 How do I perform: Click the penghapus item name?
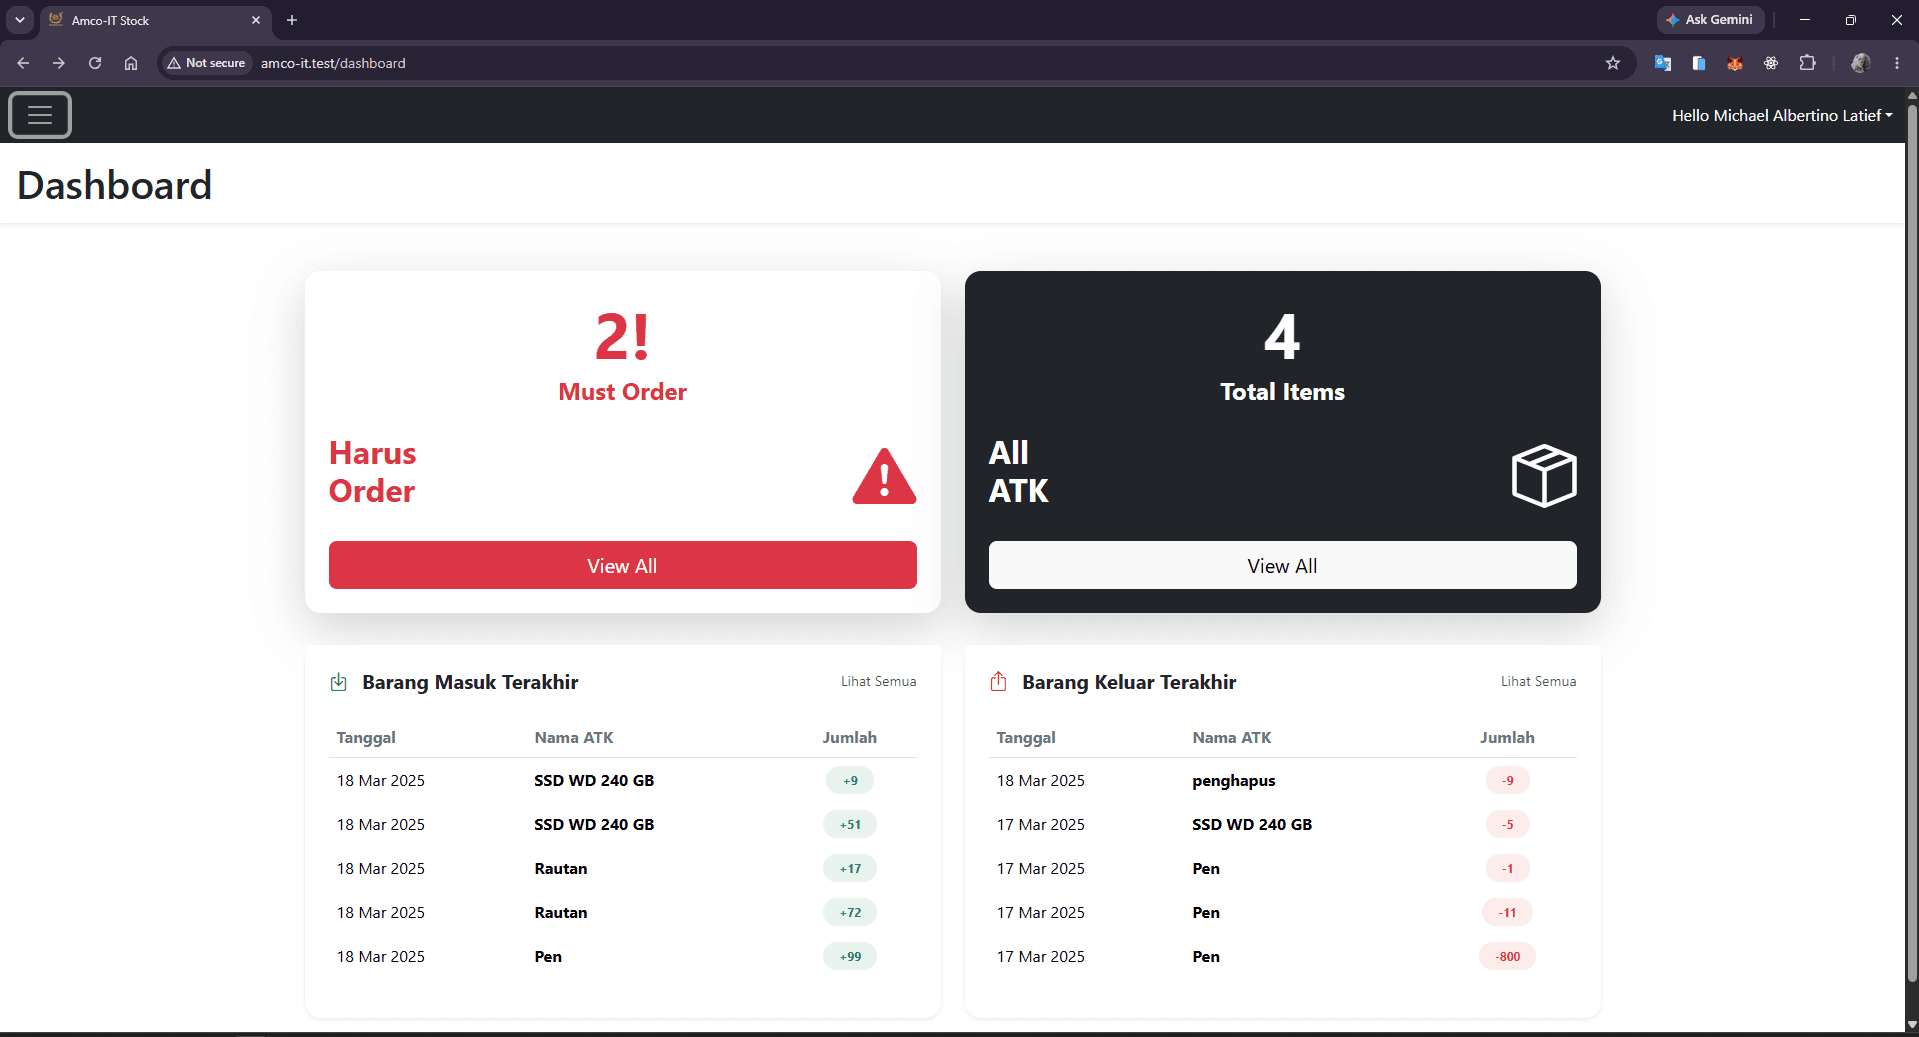1234,780
